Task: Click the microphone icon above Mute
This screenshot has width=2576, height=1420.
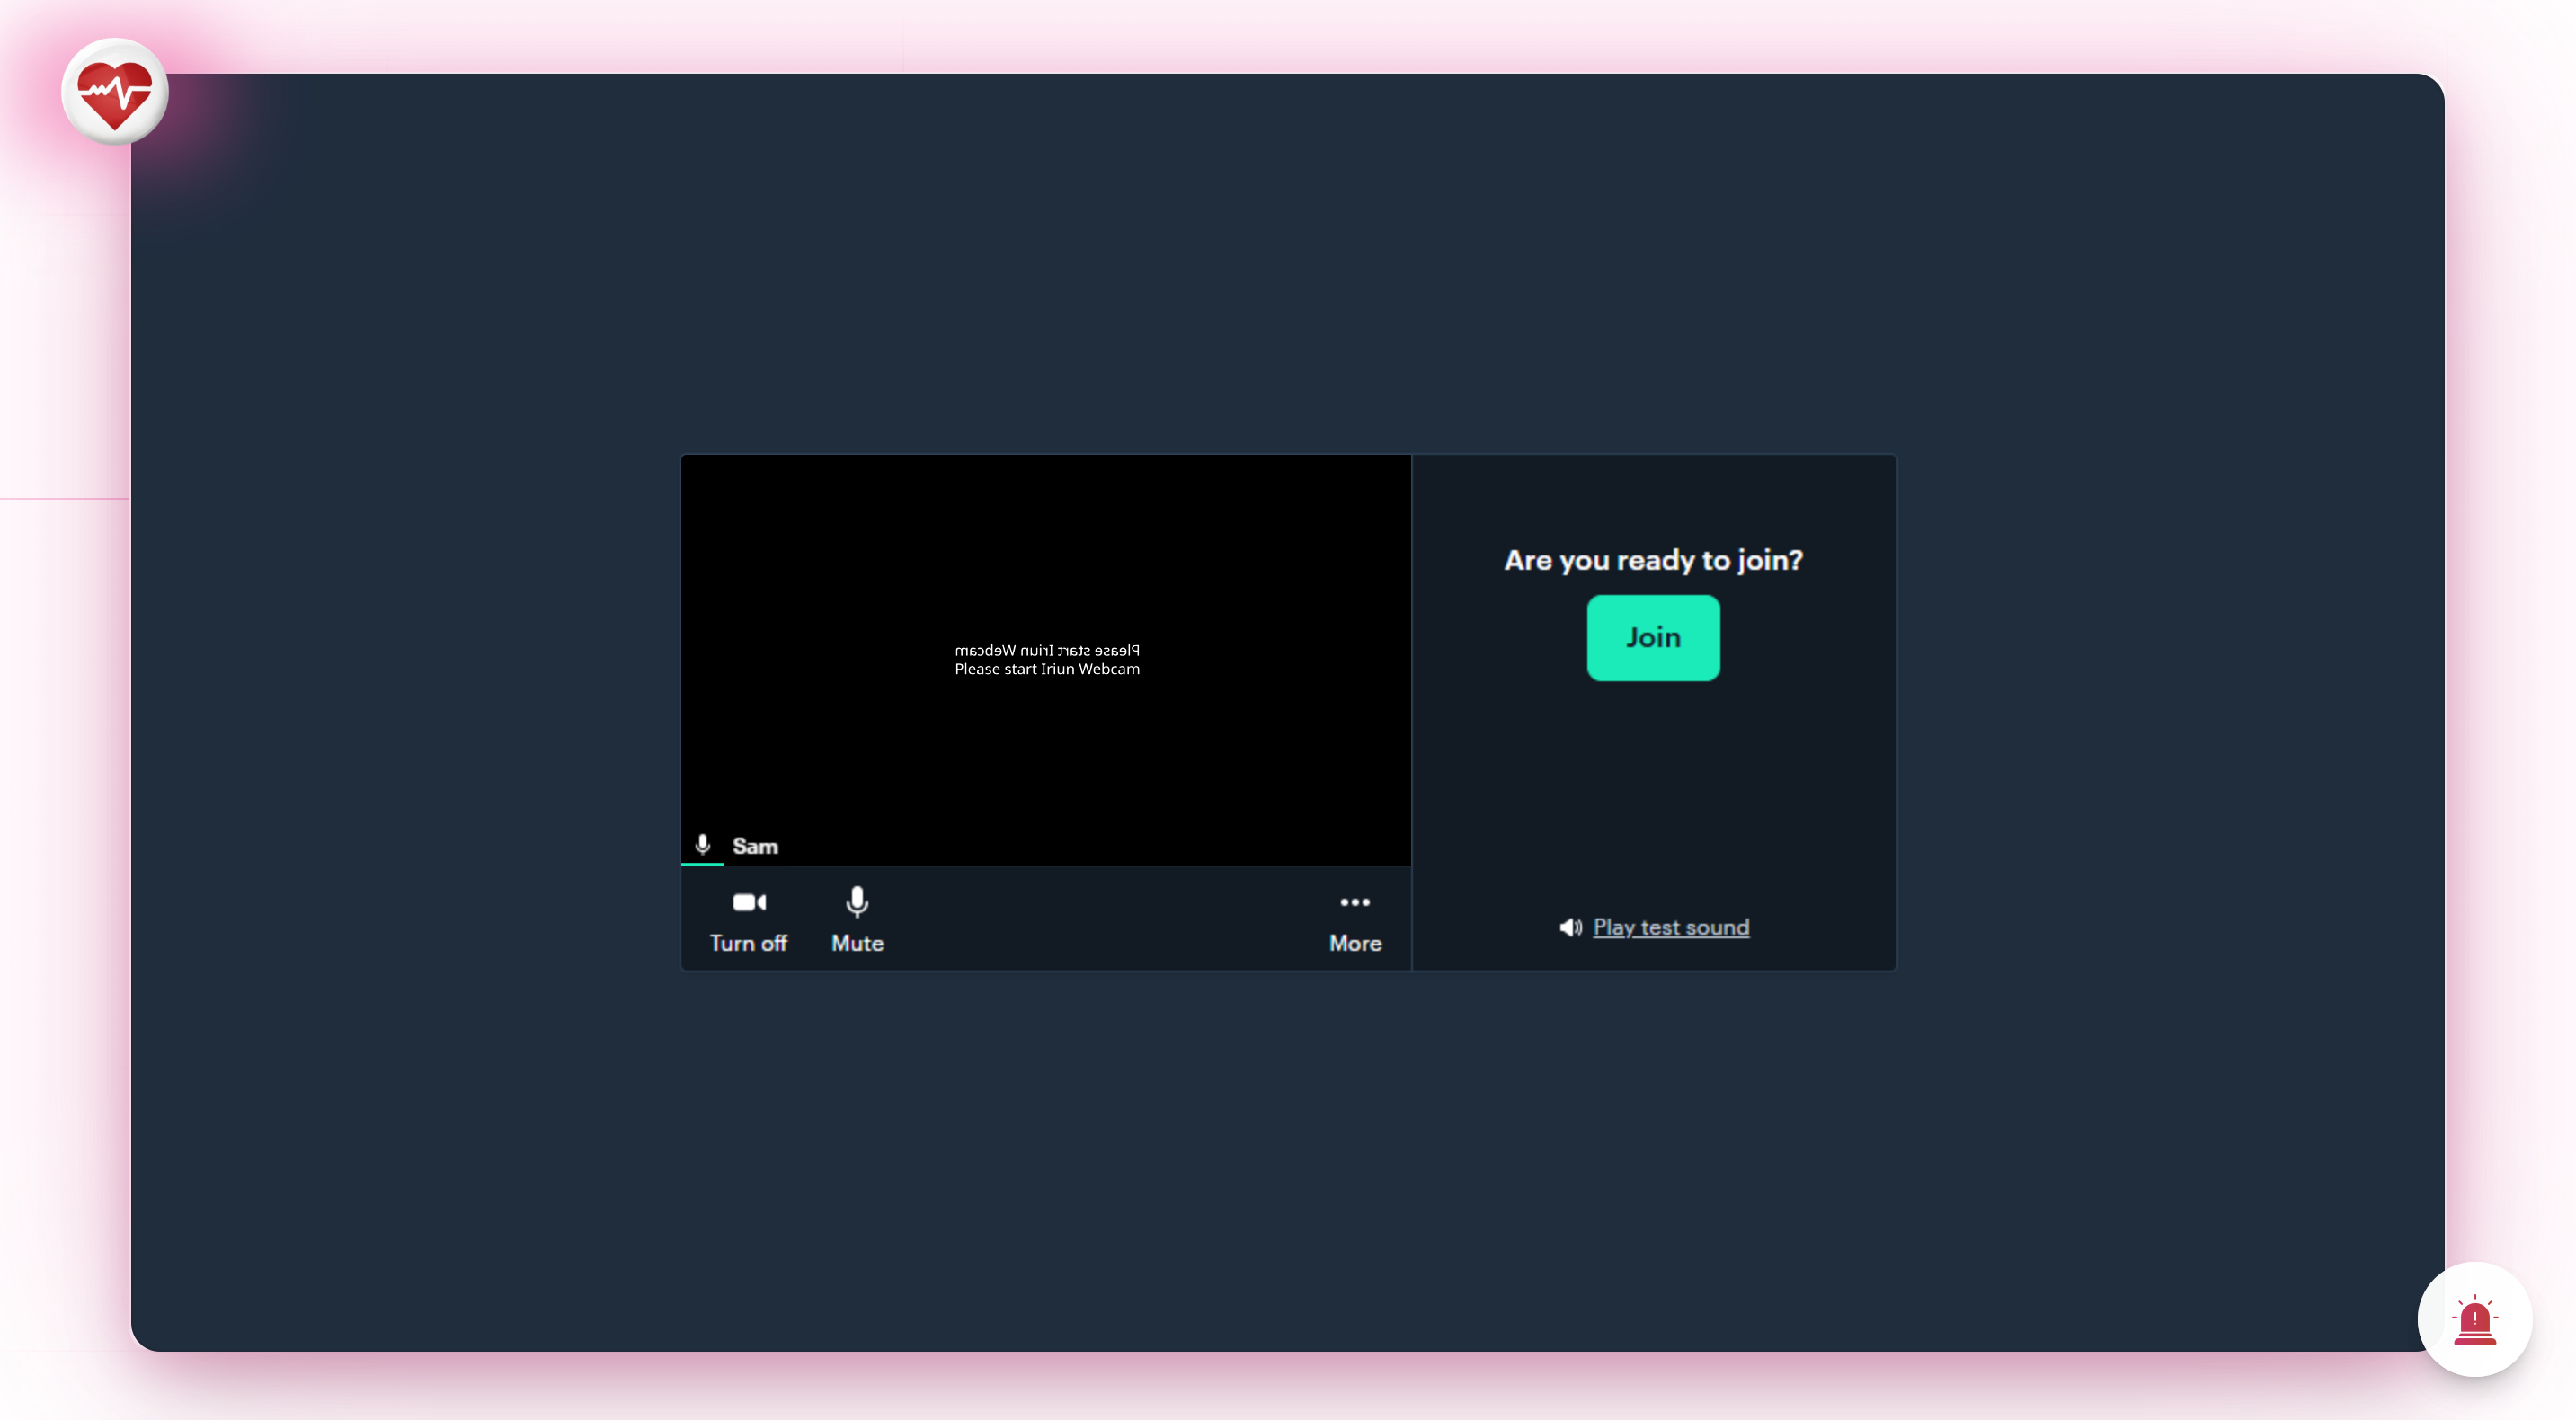Action: click(857, 902)
